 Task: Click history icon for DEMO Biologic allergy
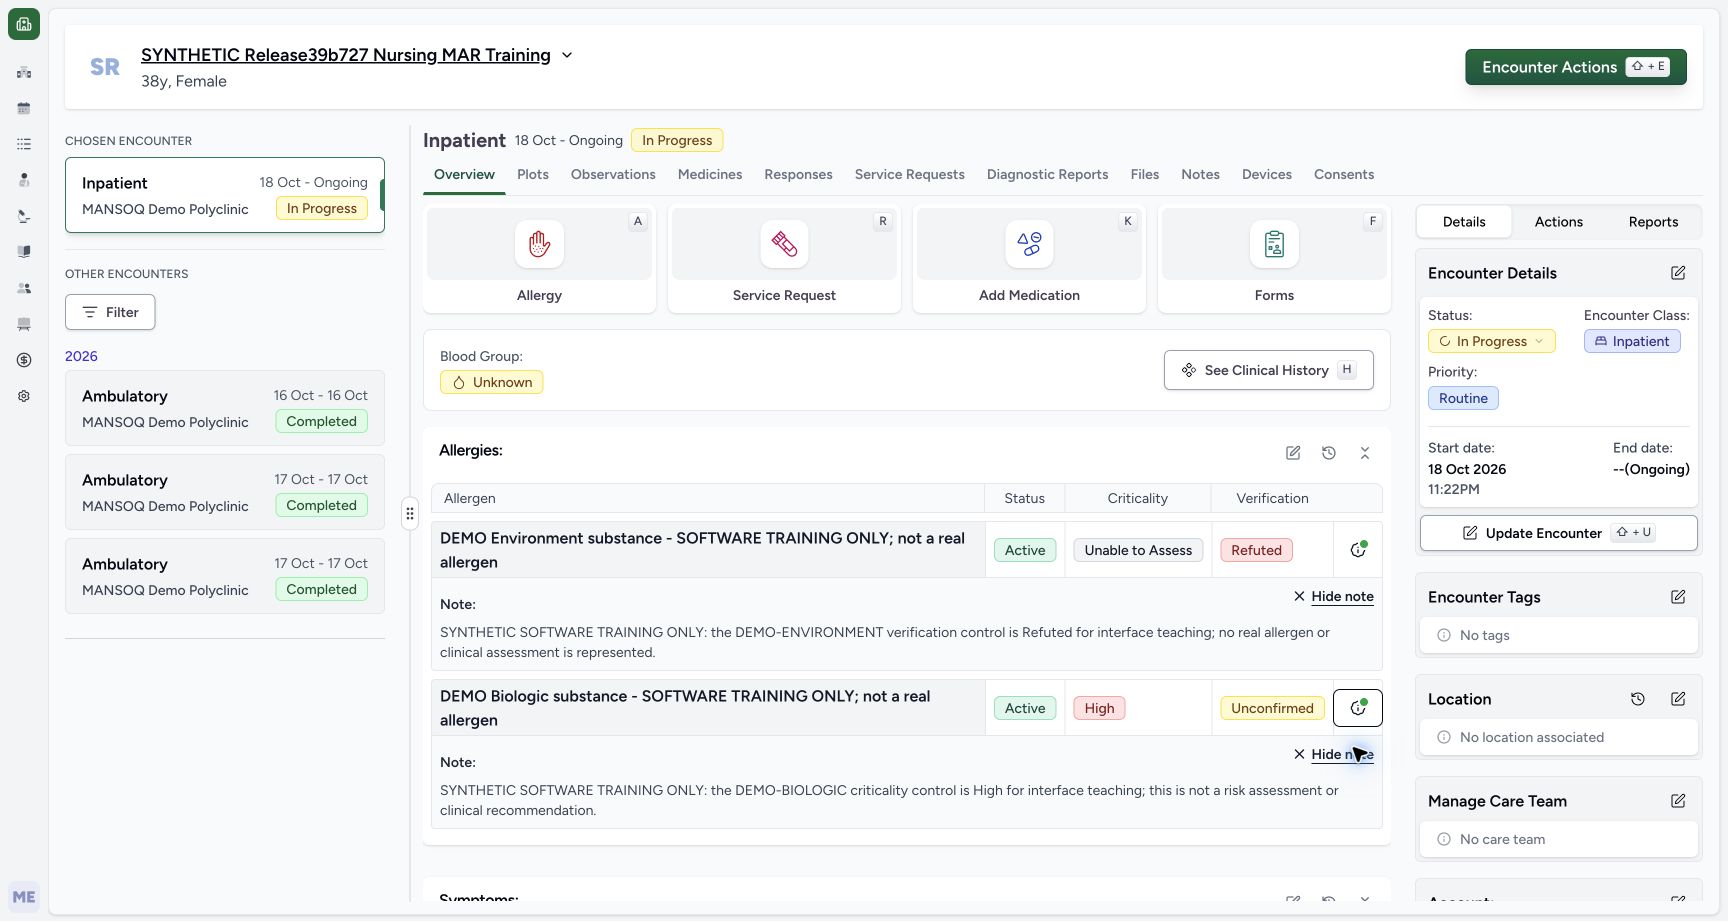1358,708
